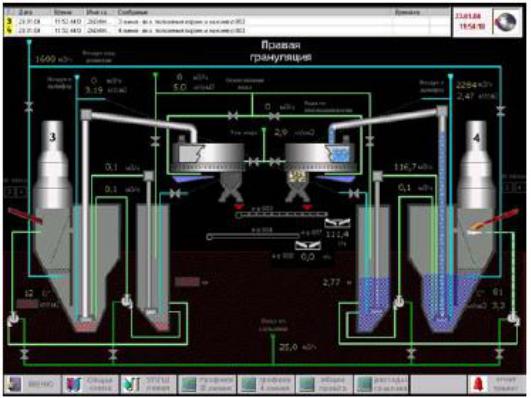Select the green water valve above granulator 4

(x=274, y=116)
